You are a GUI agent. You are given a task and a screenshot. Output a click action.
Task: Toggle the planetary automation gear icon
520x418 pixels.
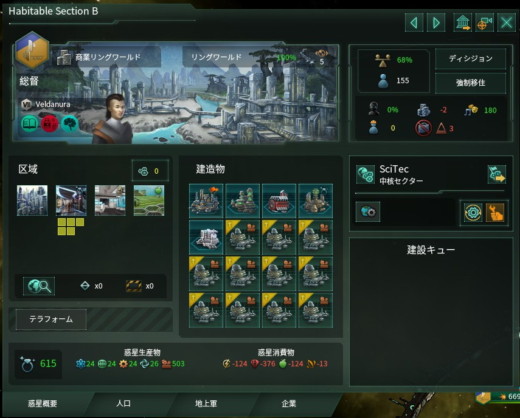click(473, 212)
